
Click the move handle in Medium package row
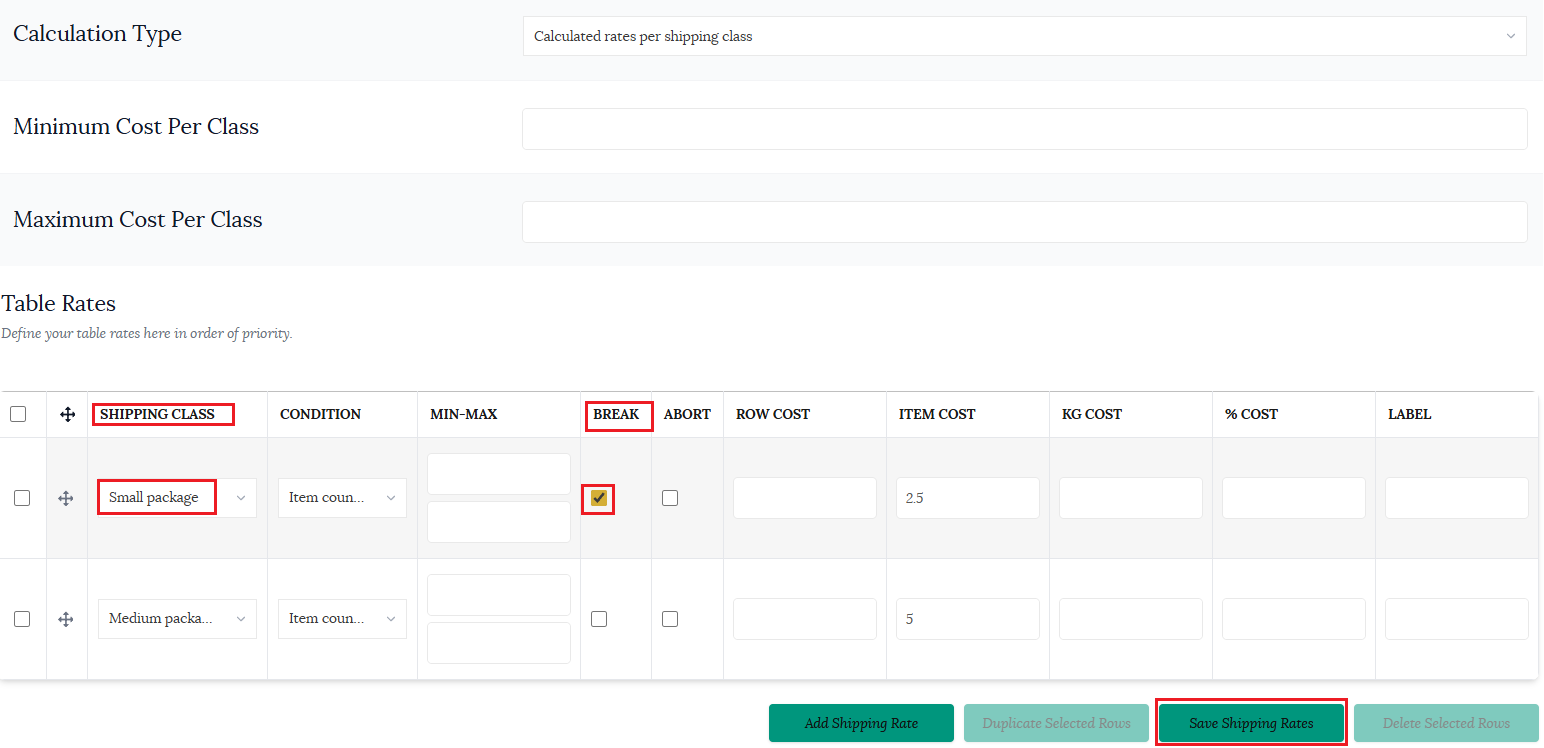(66, 619)
